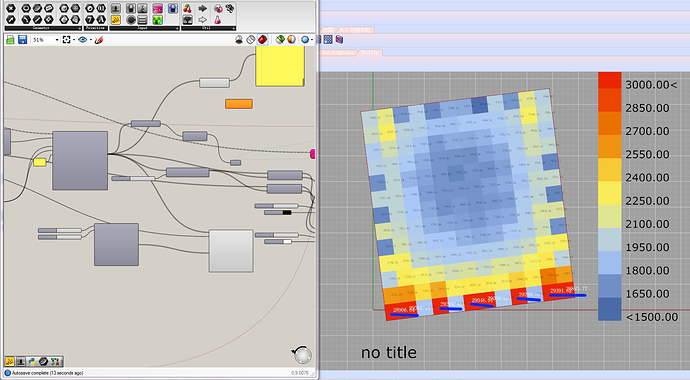Click the black circle Input icon
The width and height of the screenshot is (690, 380).
point(131,20)
